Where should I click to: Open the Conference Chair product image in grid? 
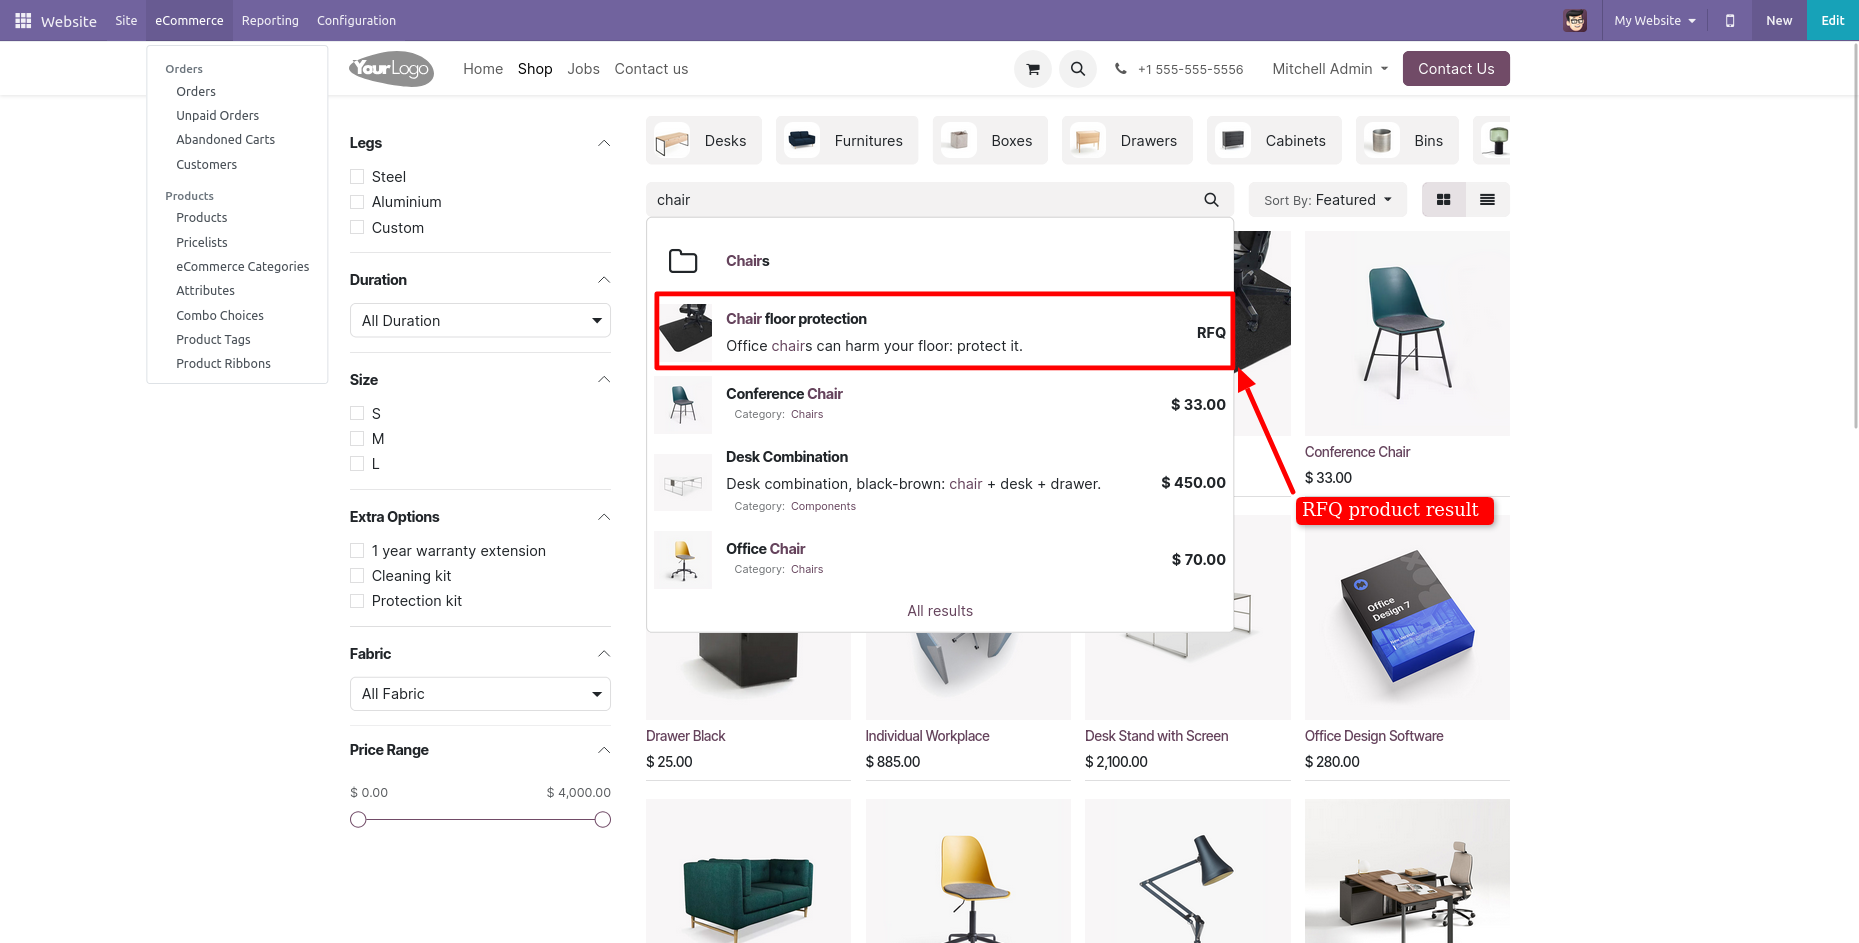[x=1407, y=333]
